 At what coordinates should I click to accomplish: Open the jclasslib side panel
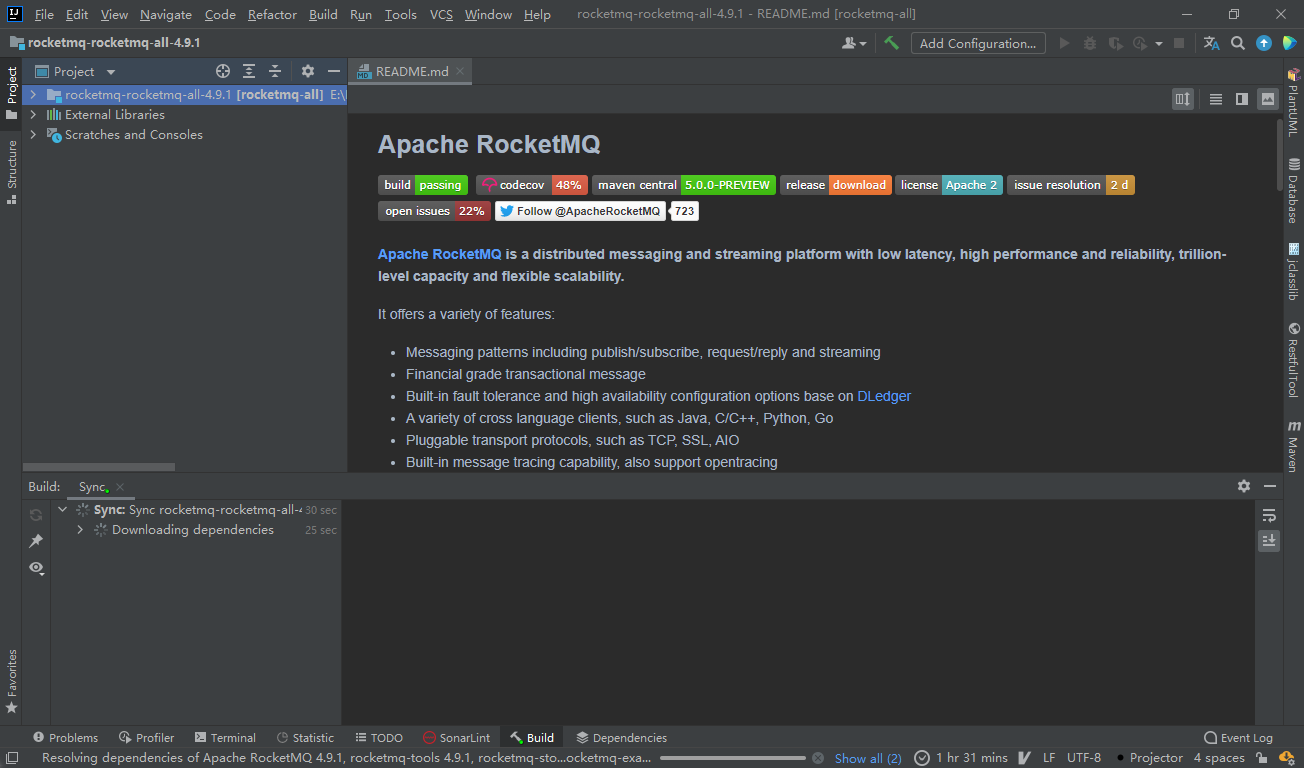pos(1293,270)
